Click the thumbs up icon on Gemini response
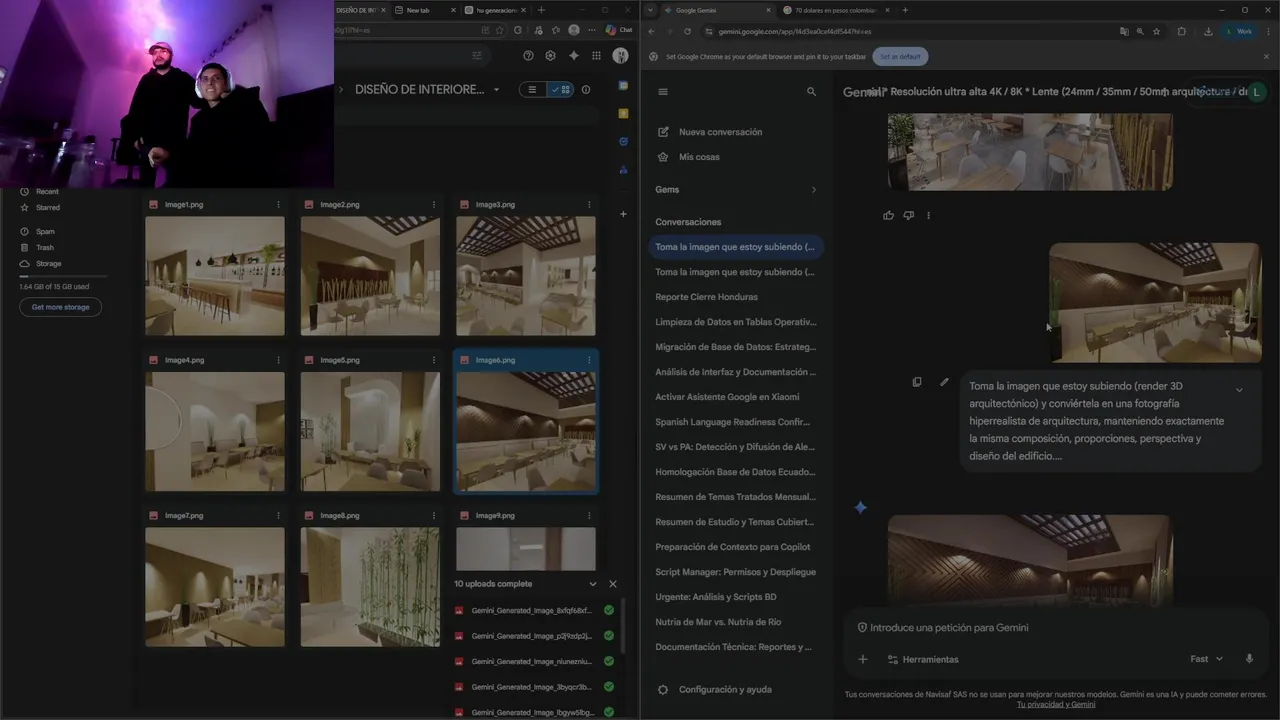 [888, 215]
